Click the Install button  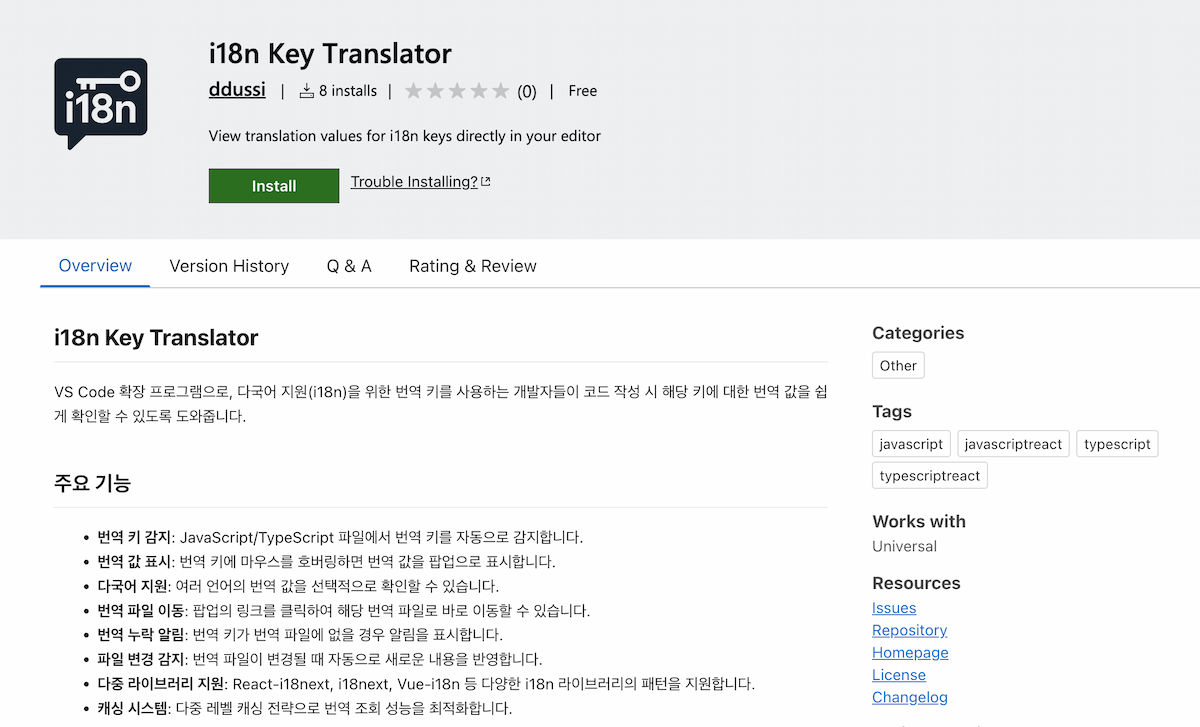click(273, 185)
